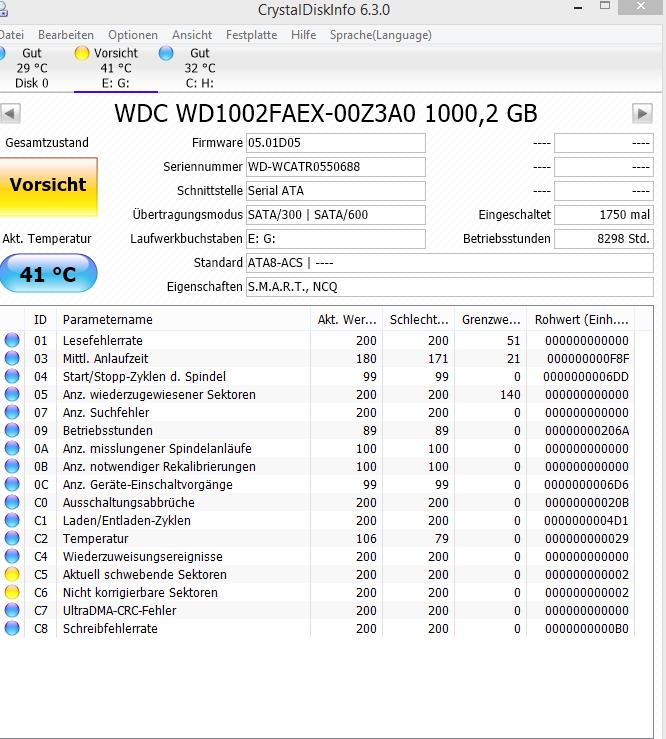The image size is (666, 739).
Task: Click worst value 171 for Mittl. Anlaufzeit
Action: pos(438,359)
